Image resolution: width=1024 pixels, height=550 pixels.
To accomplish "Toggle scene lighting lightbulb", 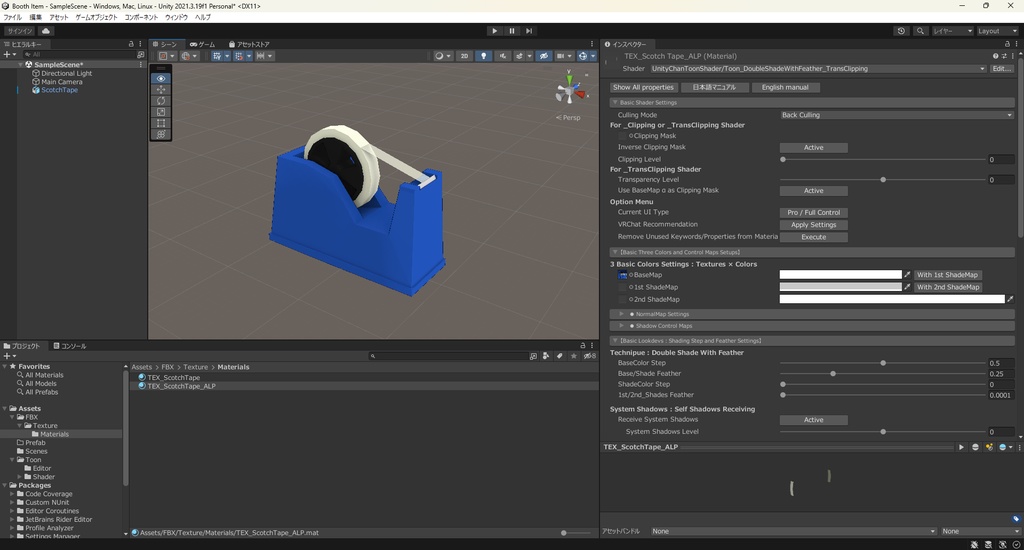I will coord(483,56).
